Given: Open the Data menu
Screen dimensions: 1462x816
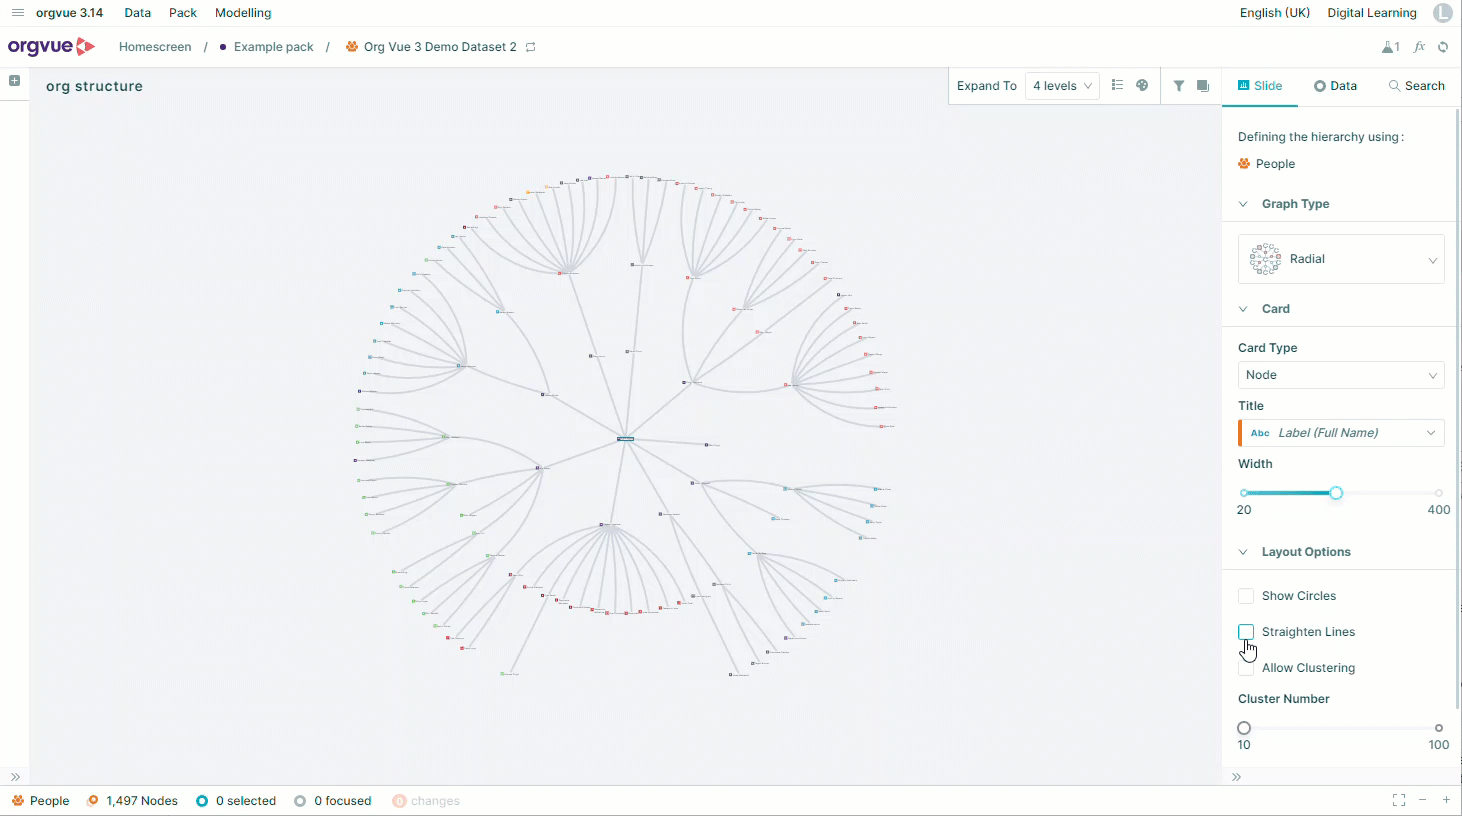Looking at the screenshot, I should click(138, 13).
